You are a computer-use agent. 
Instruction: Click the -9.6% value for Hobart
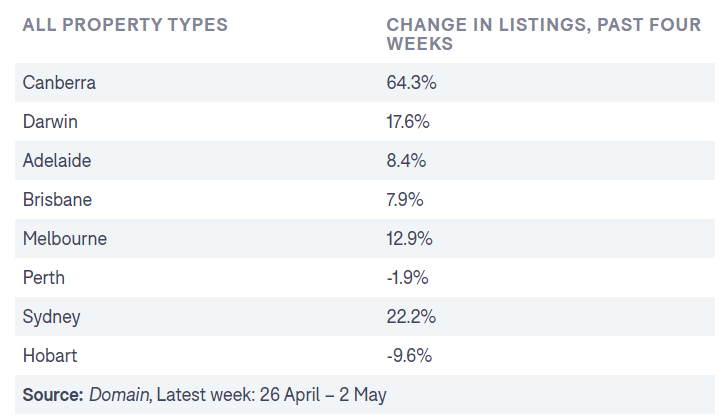click(x=408, y=356)
